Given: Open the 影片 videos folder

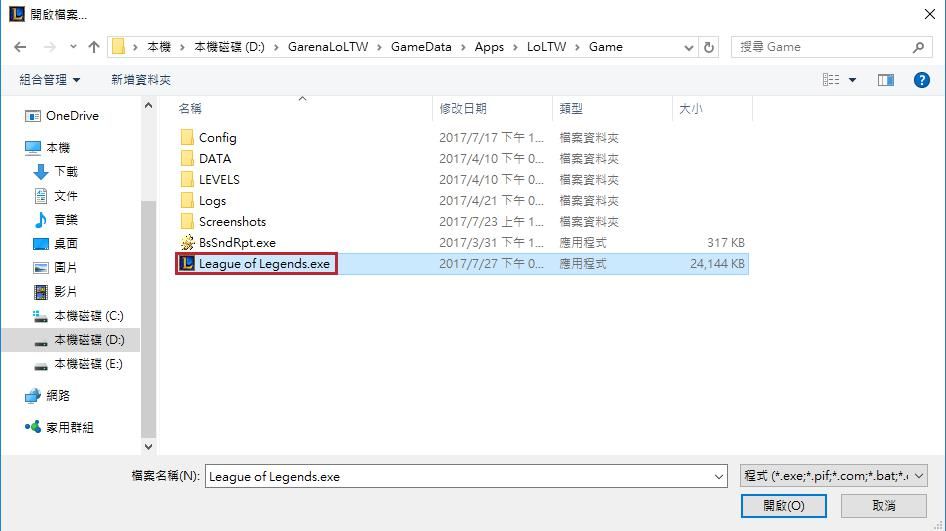Looking at the screenshot, I should click(x=56, y=292).
